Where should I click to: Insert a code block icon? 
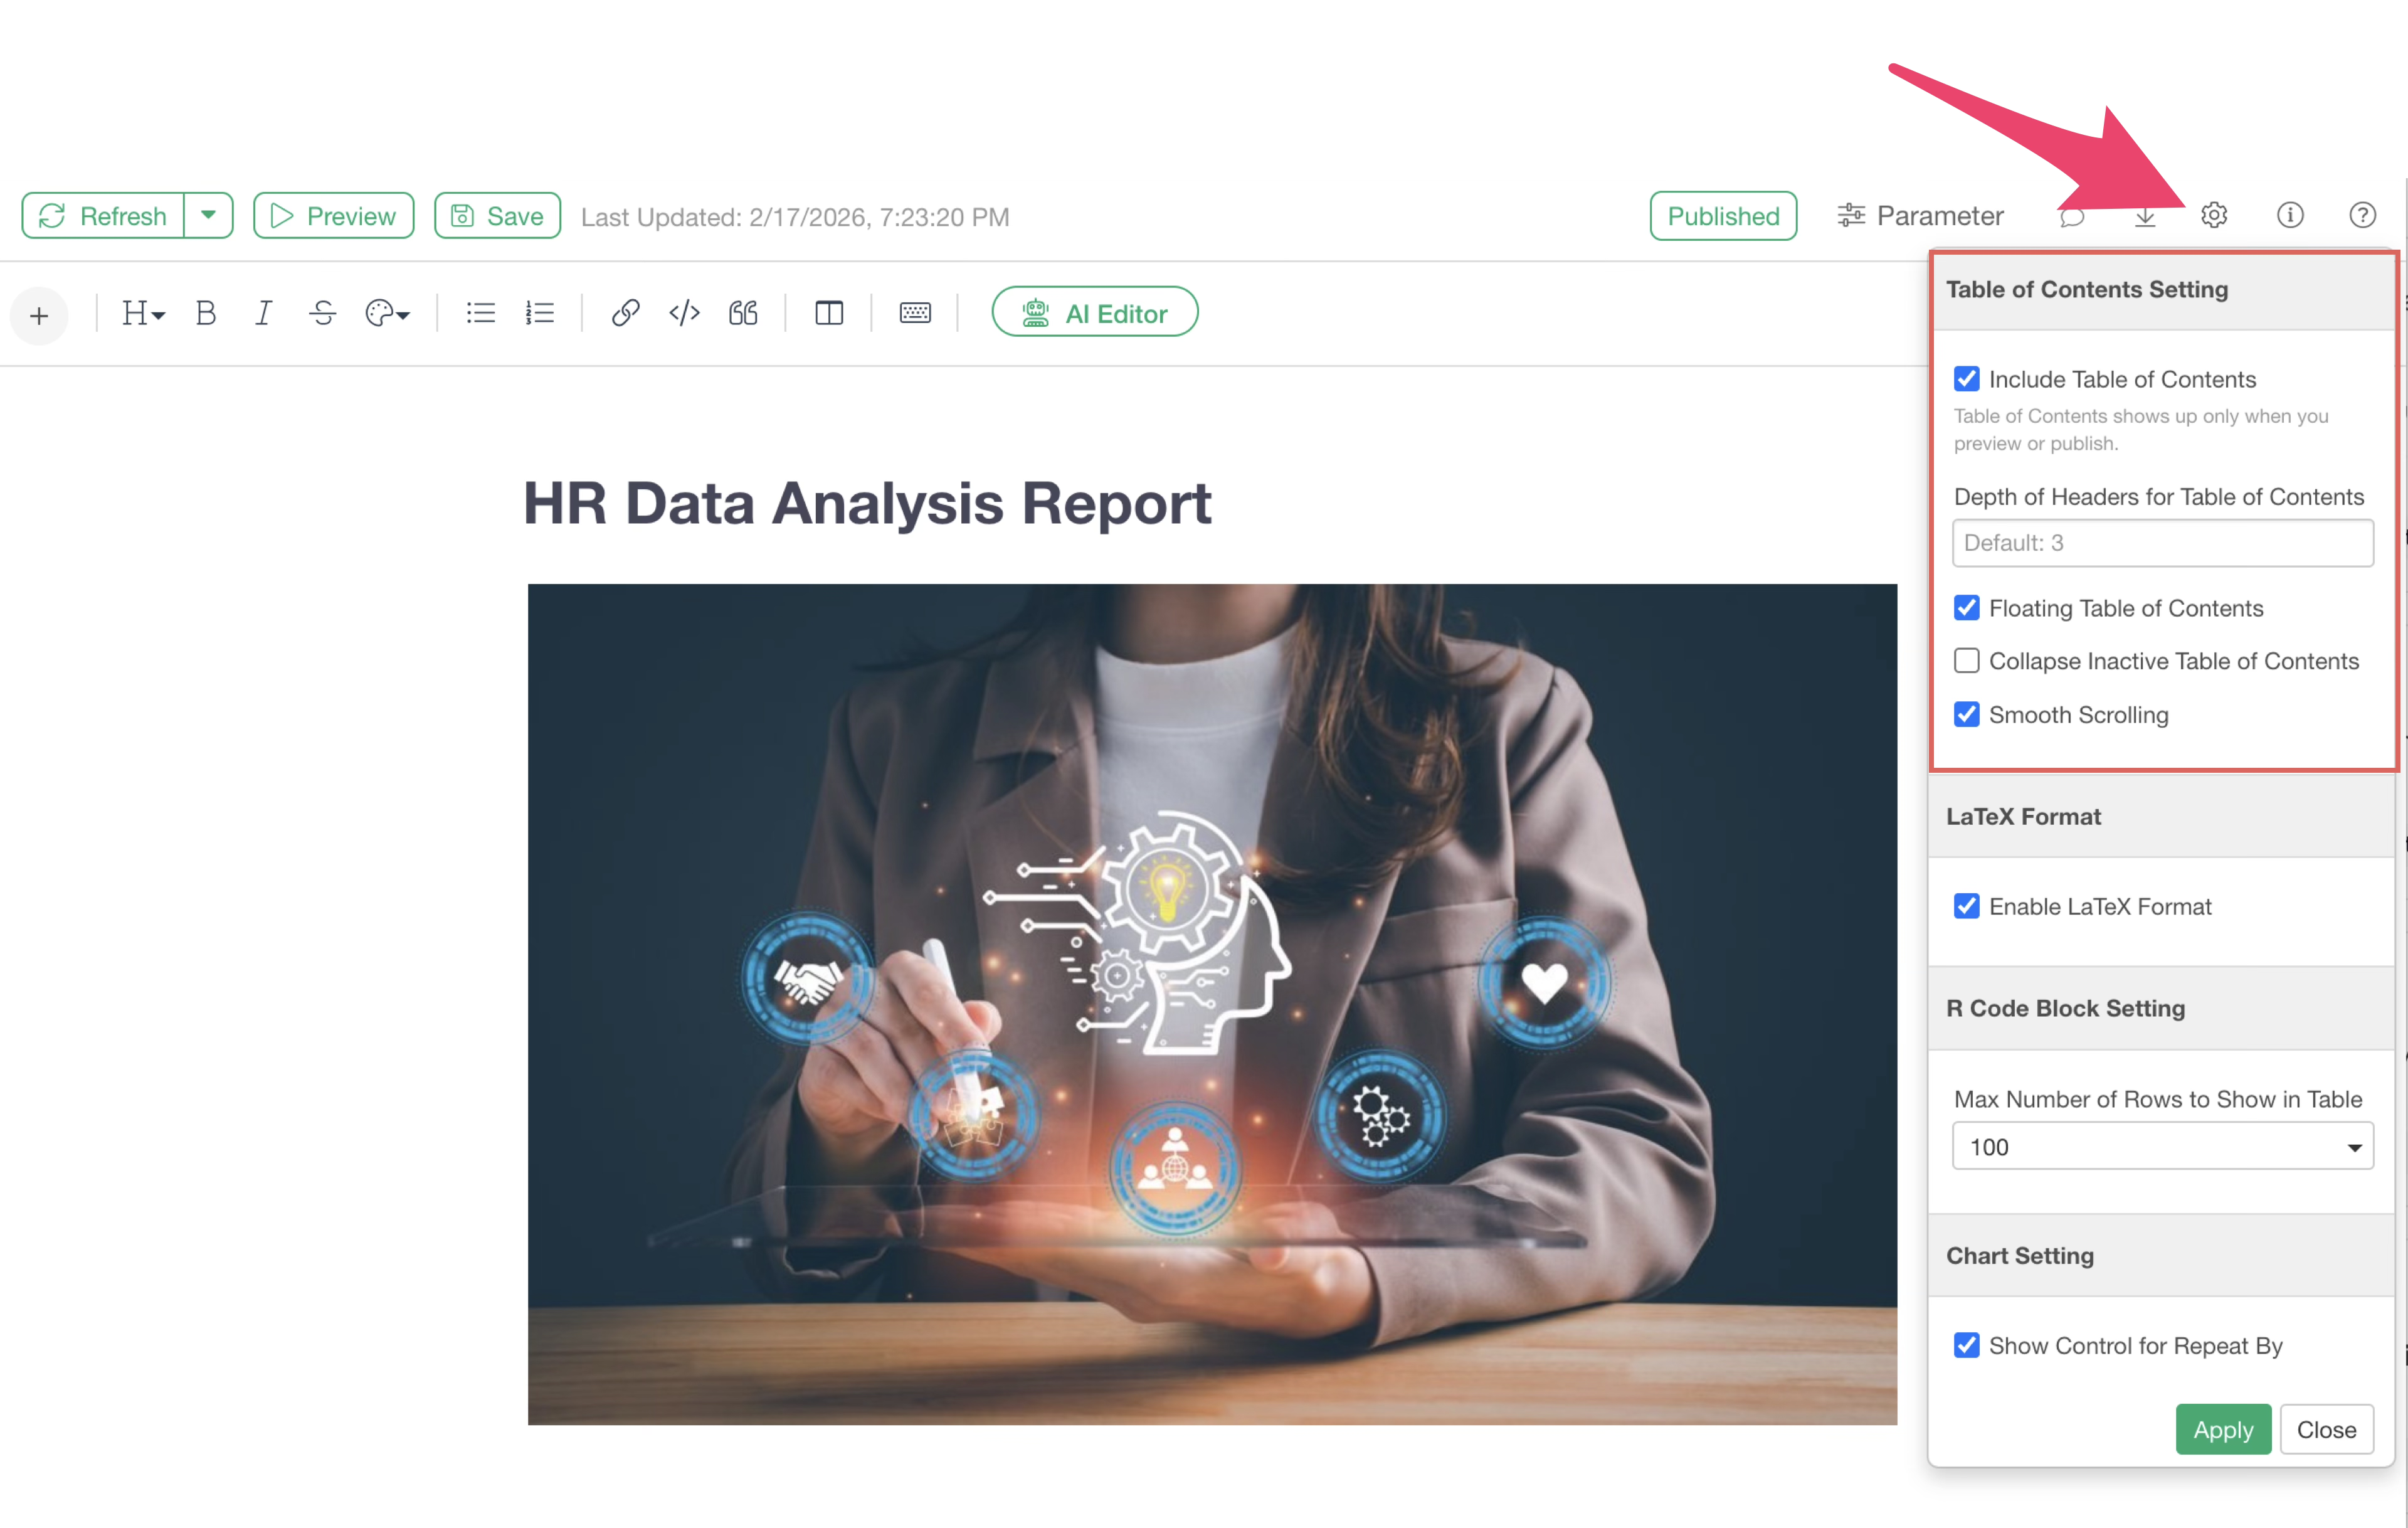click(x=684, y=313)
